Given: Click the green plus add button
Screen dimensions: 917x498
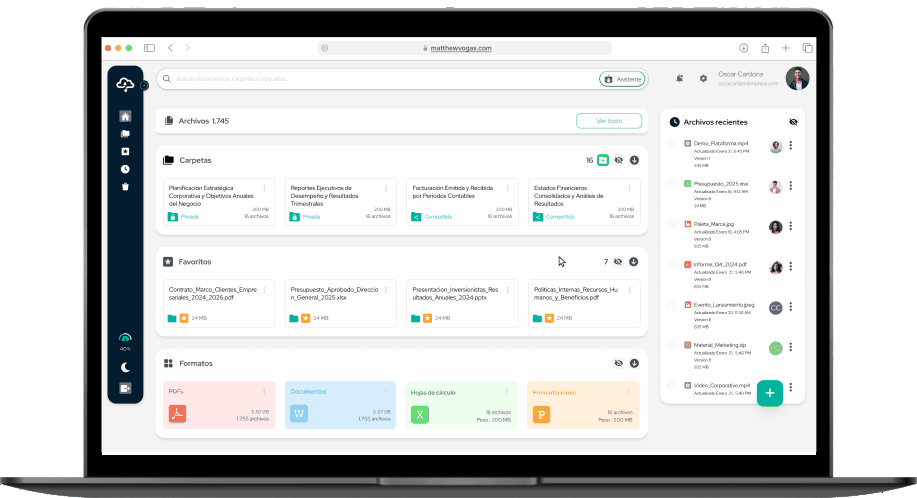Looking at the screenshot, I should tap(770, 393).
